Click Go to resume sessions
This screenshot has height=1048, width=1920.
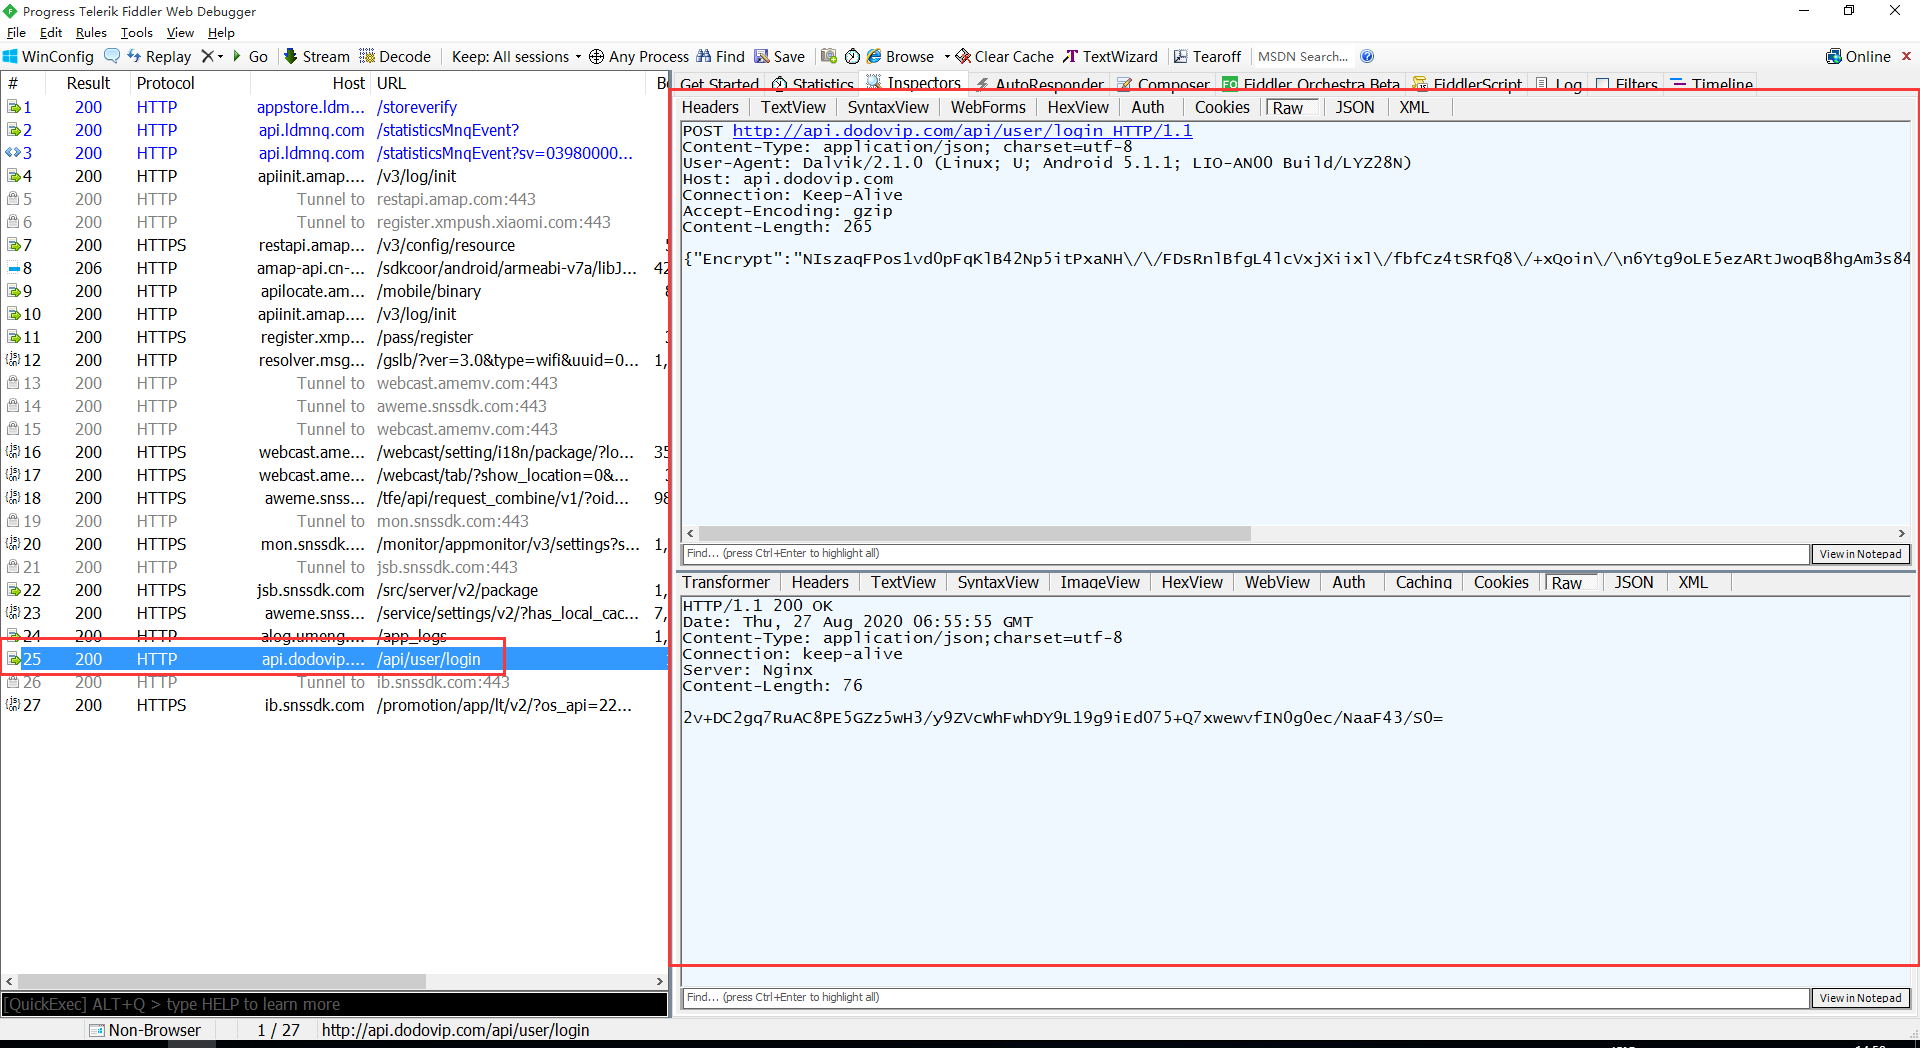(251, 57)
